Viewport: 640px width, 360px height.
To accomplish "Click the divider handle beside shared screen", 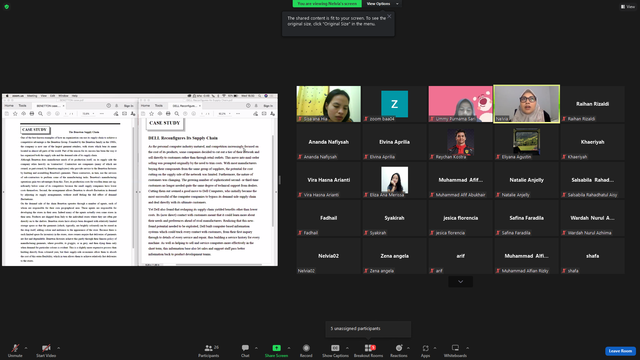I will tap(280, 180).
